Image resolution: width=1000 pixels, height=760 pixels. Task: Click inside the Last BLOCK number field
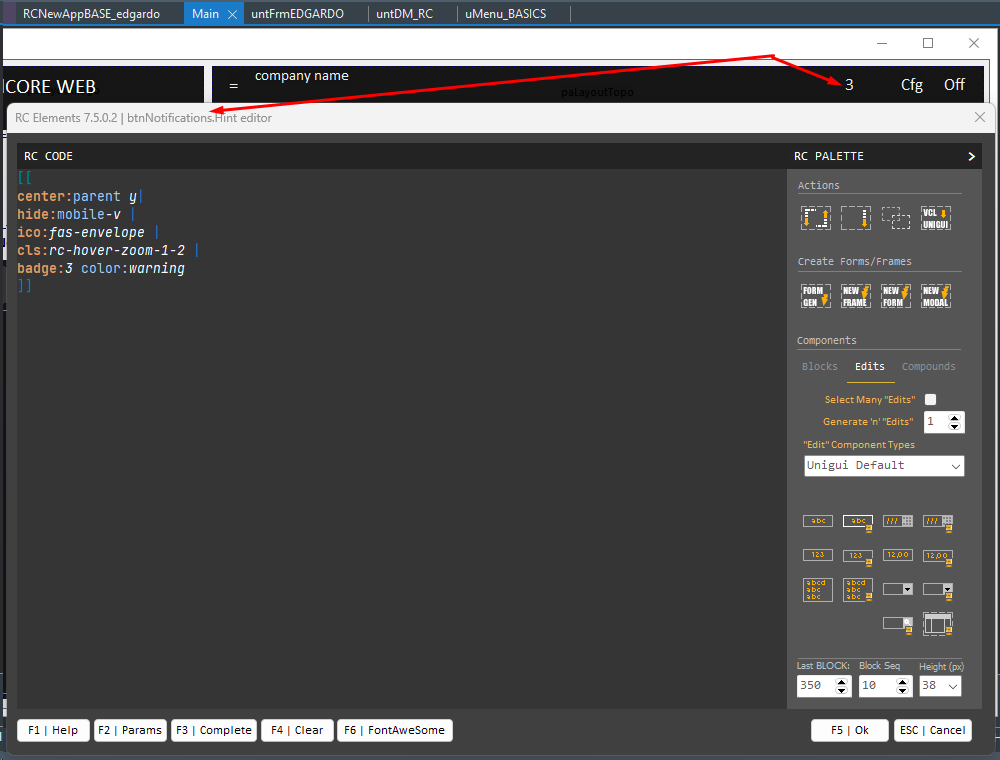pos(814,686)
